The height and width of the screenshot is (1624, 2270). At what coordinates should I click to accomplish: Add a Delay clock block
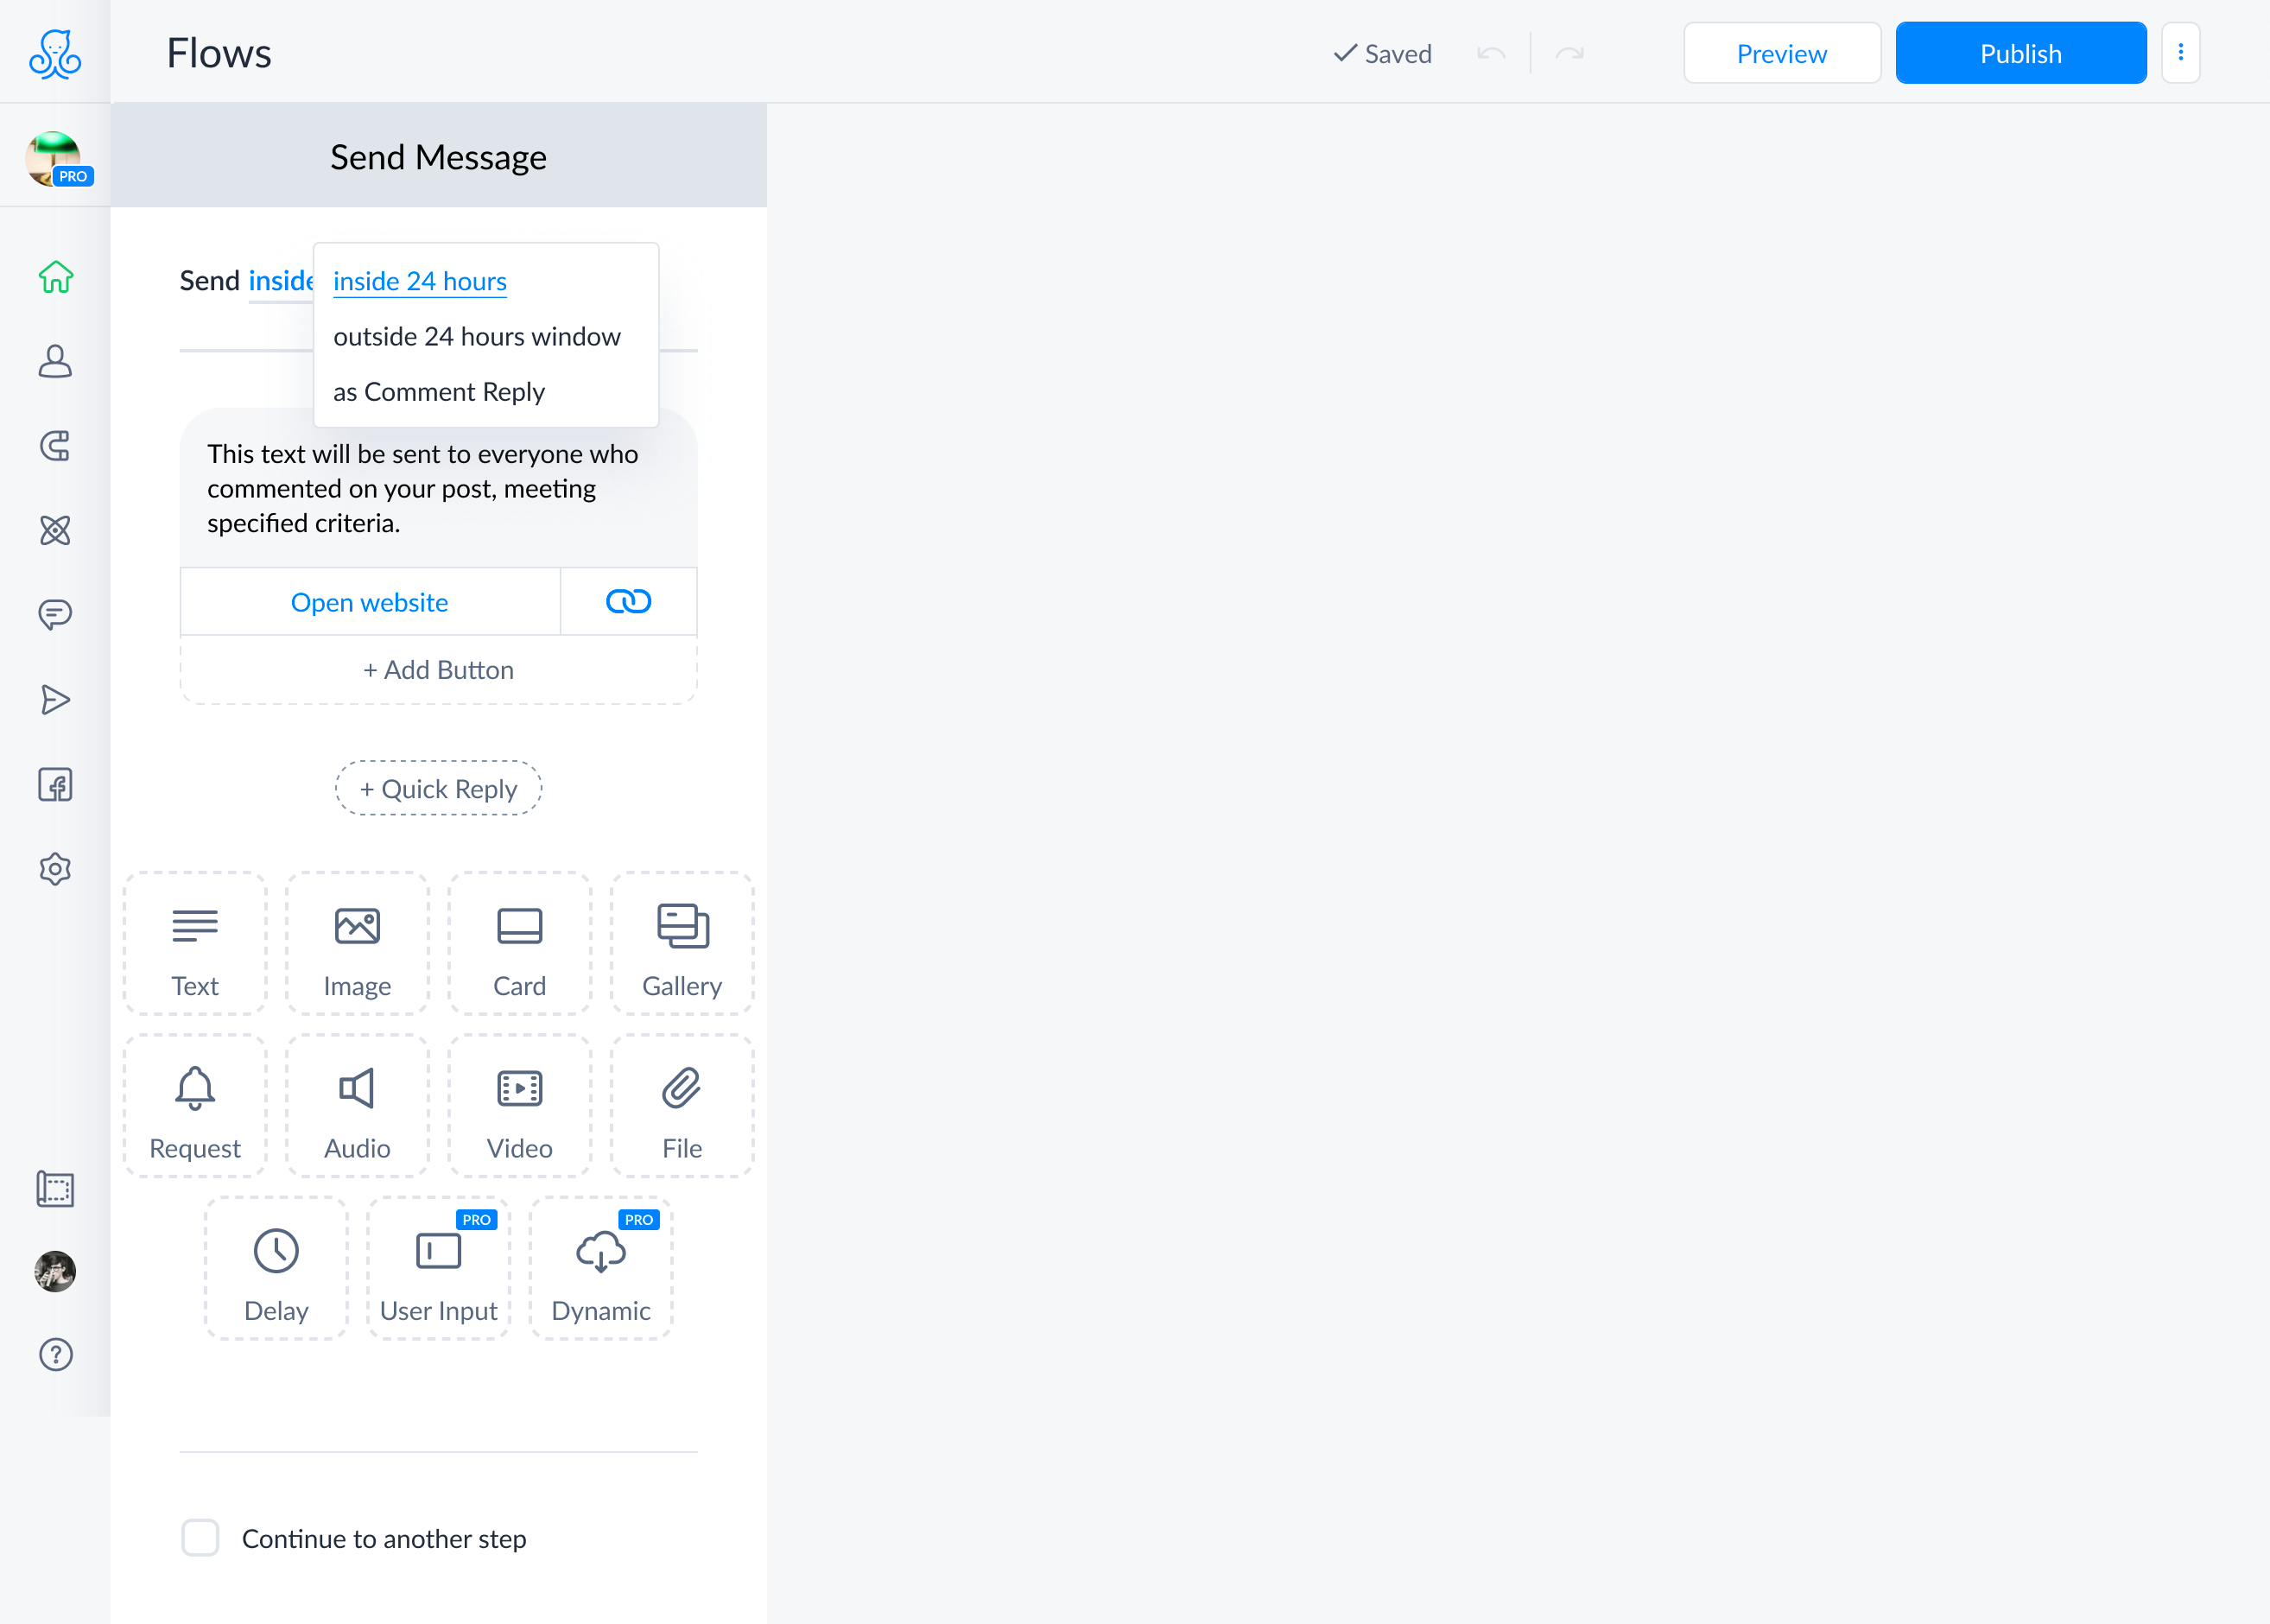pyautogui.click(x=276, y=1269)
